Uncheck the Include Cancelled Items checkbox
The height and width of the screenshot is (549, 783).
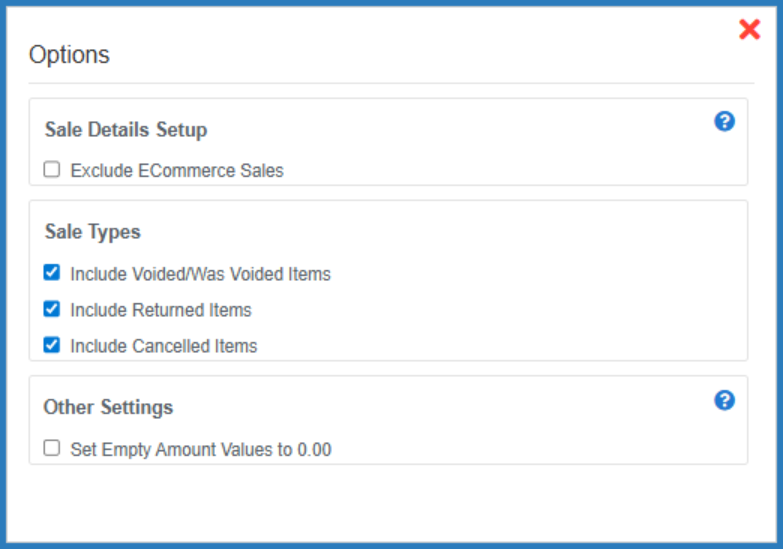(52, 346)
